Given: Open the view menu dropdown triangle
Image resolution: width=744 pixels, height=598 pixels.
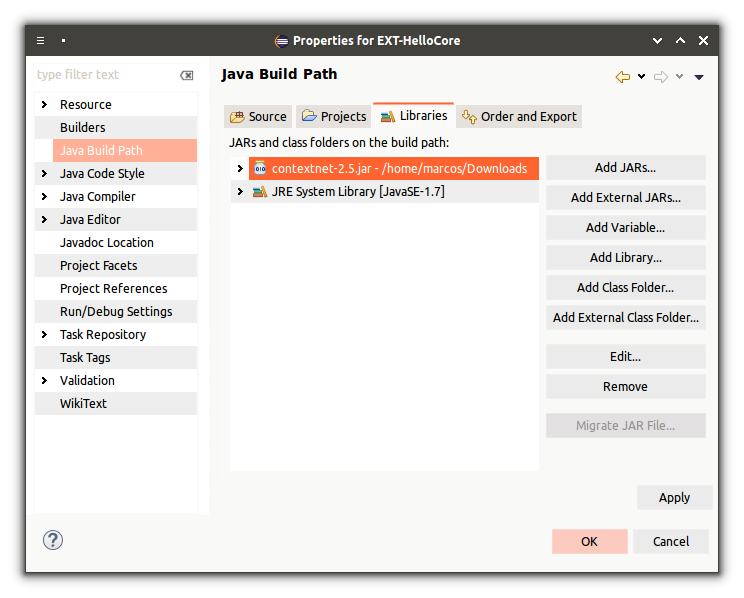Looking at the screenshot, I should point(699,77).
